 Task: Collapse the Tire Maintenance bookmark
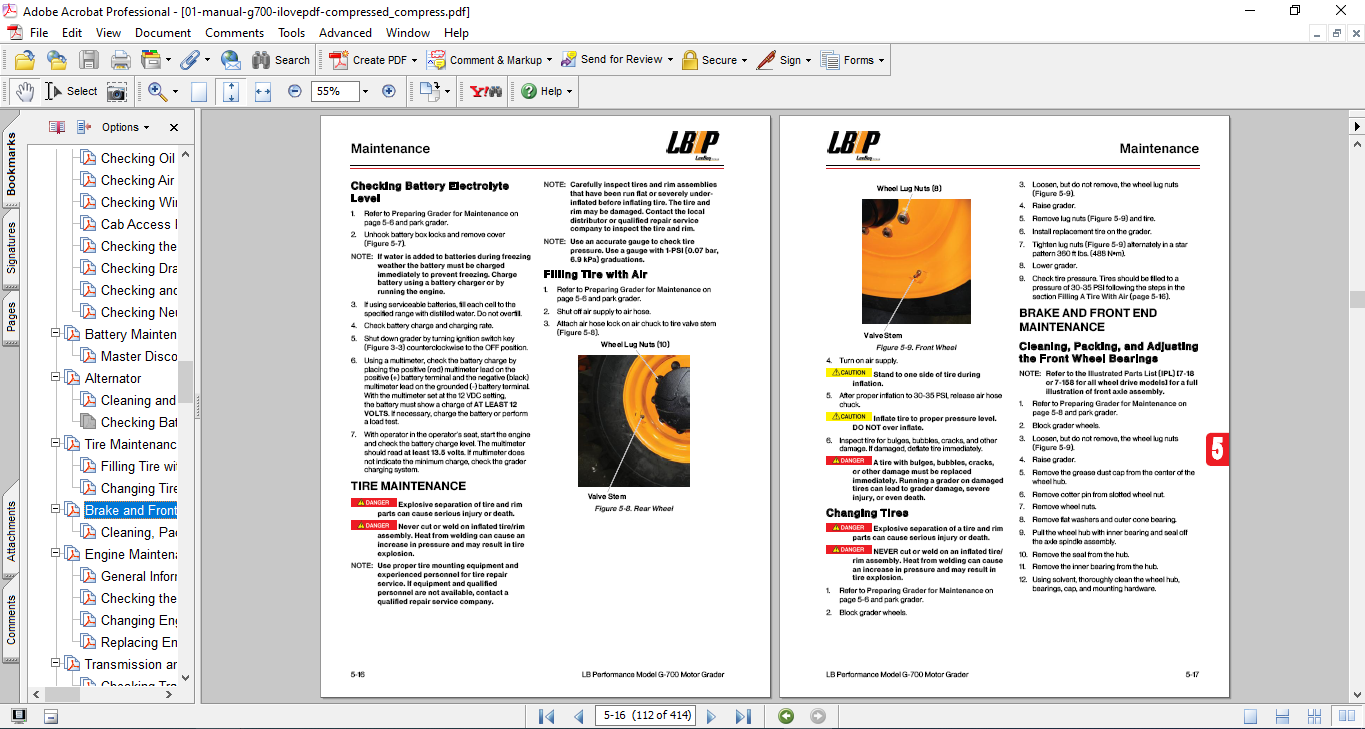click(57, 444)
